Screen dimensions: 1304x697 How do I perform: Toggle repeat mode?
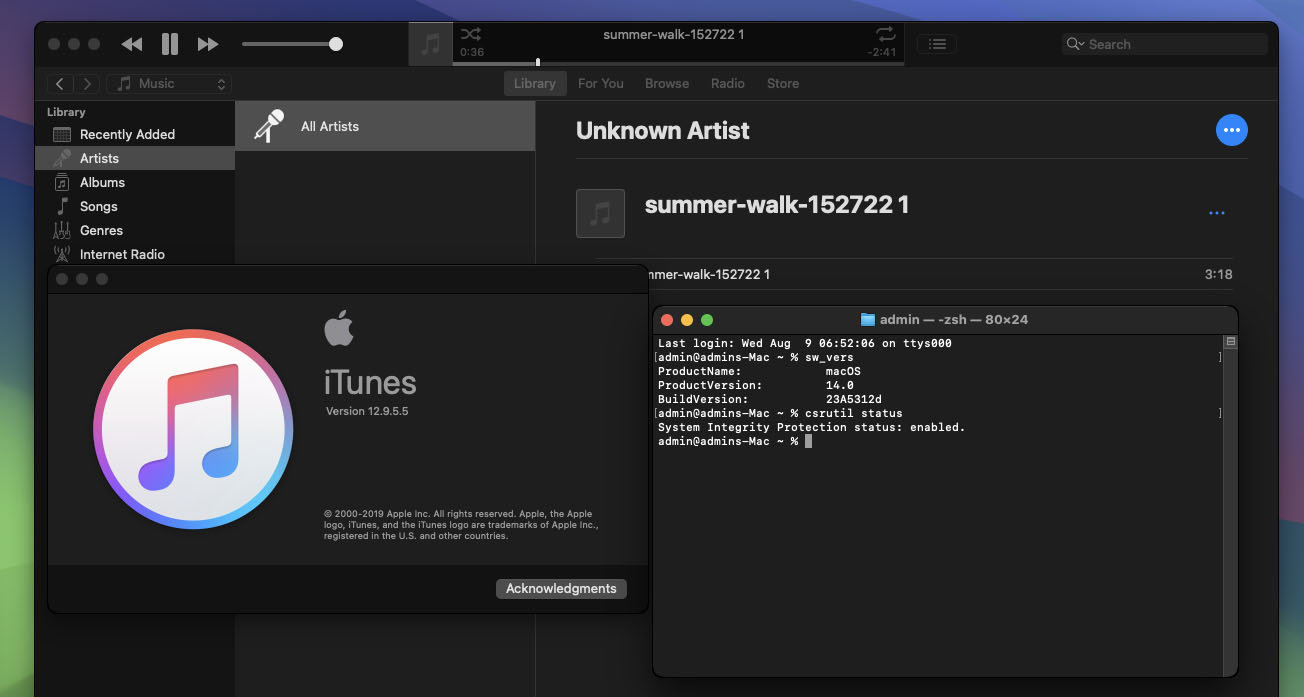[885, 35]
